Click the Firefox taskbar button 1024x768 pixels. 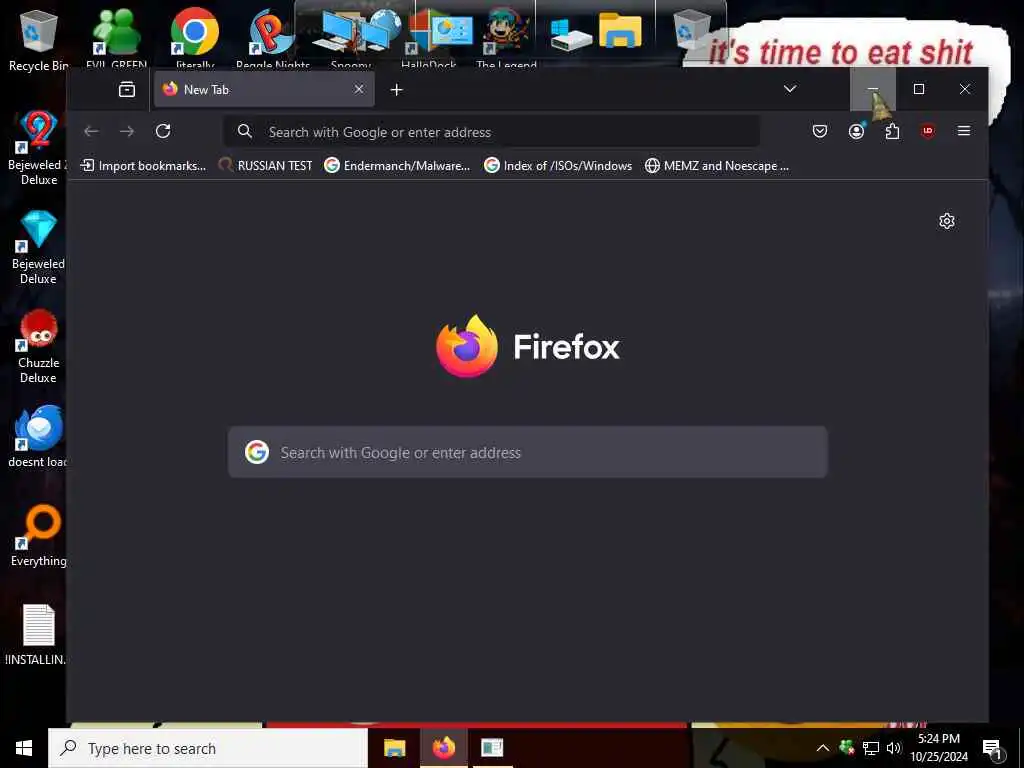[x=443, y=748]
